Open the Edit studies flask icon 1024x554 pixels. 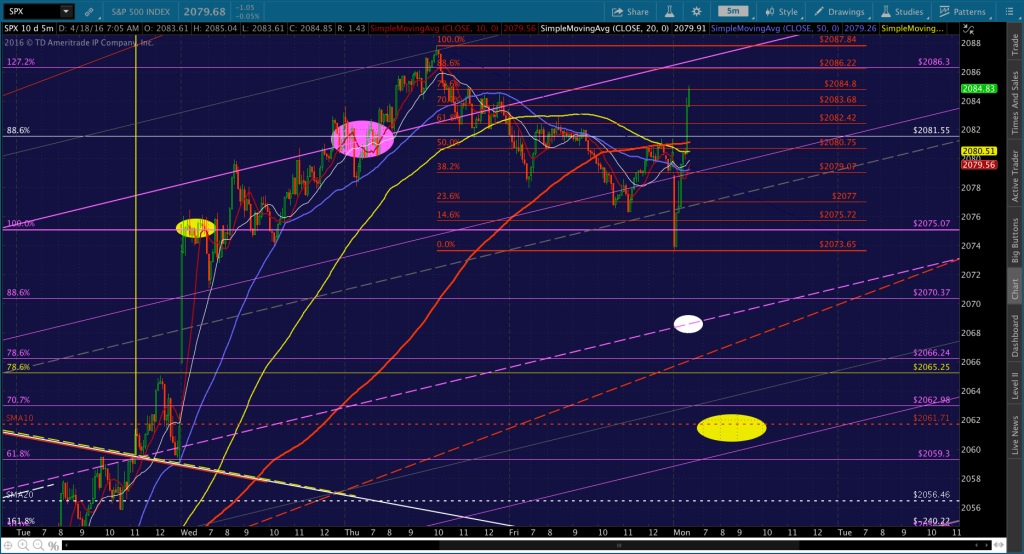[x=669, y=12]
